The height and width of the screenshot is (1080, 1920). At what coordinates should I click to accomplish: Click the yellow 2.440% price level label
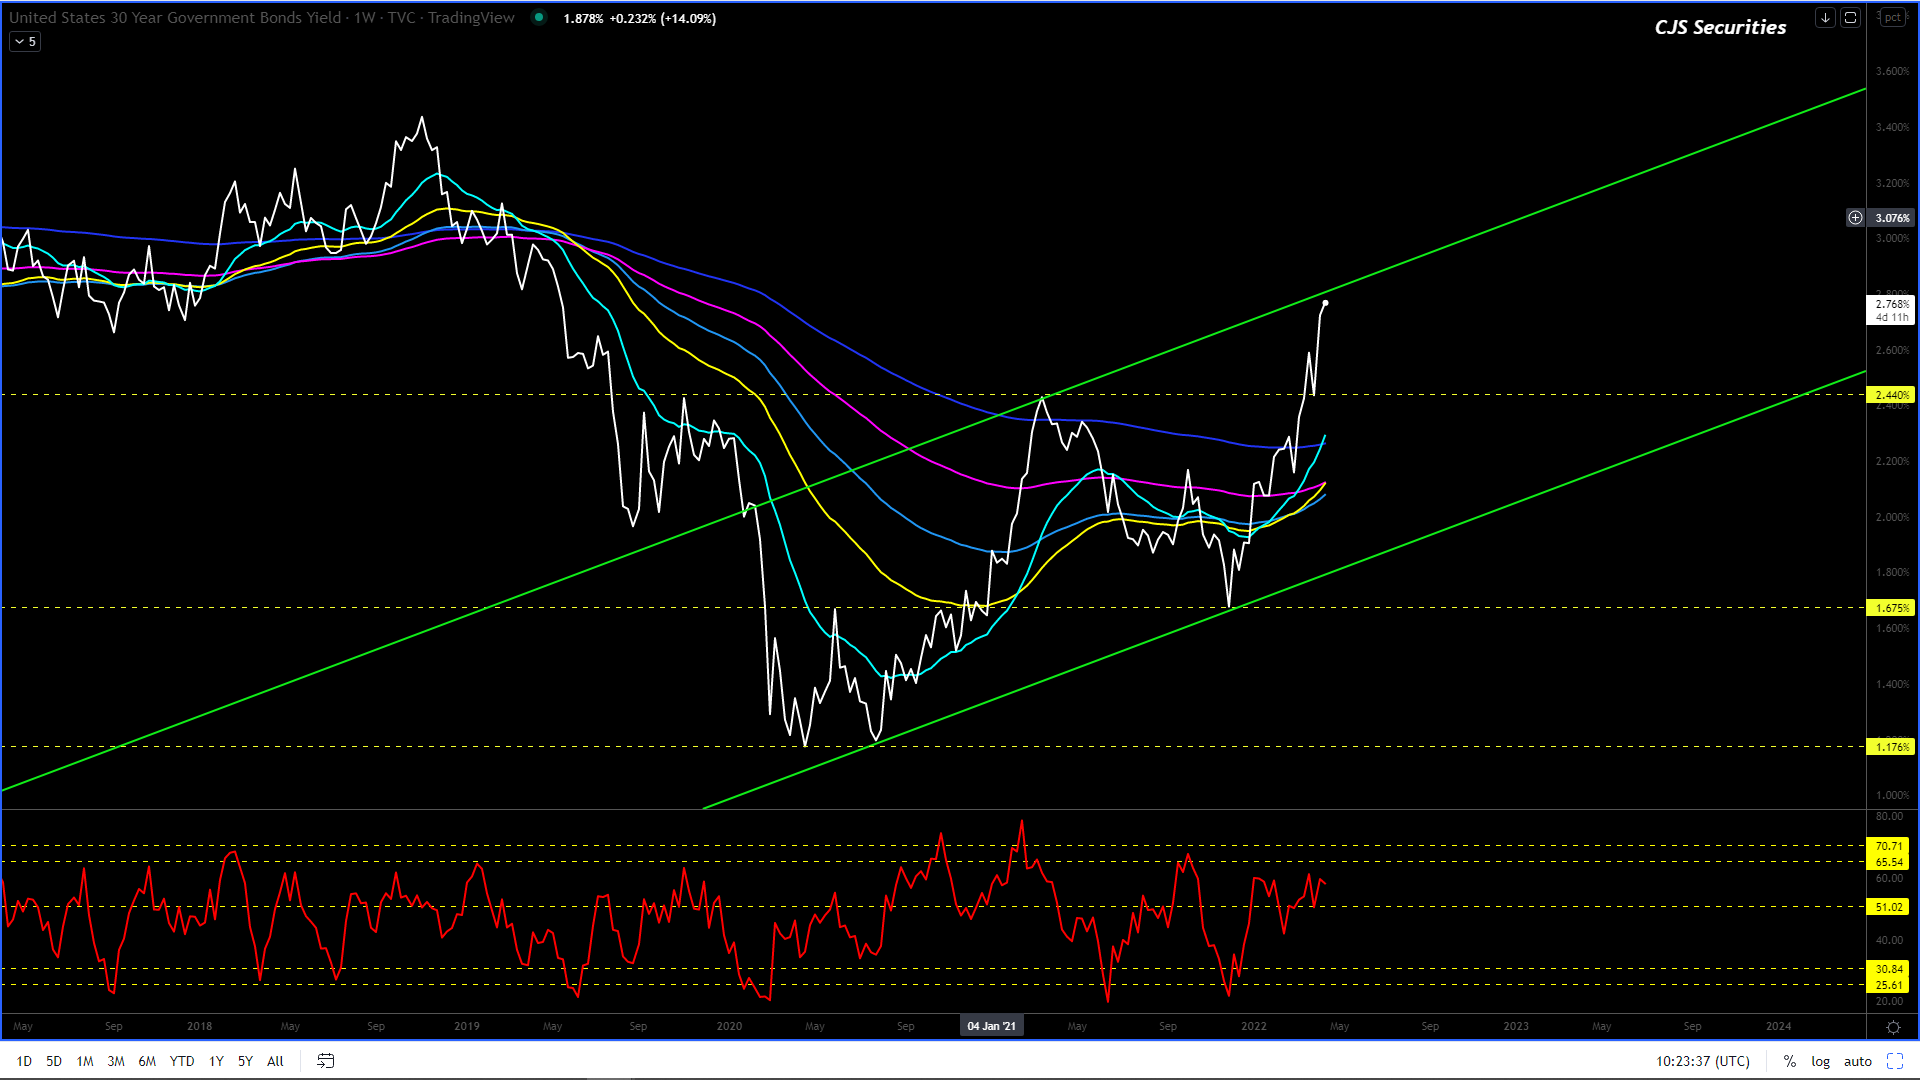point(1889,395)
